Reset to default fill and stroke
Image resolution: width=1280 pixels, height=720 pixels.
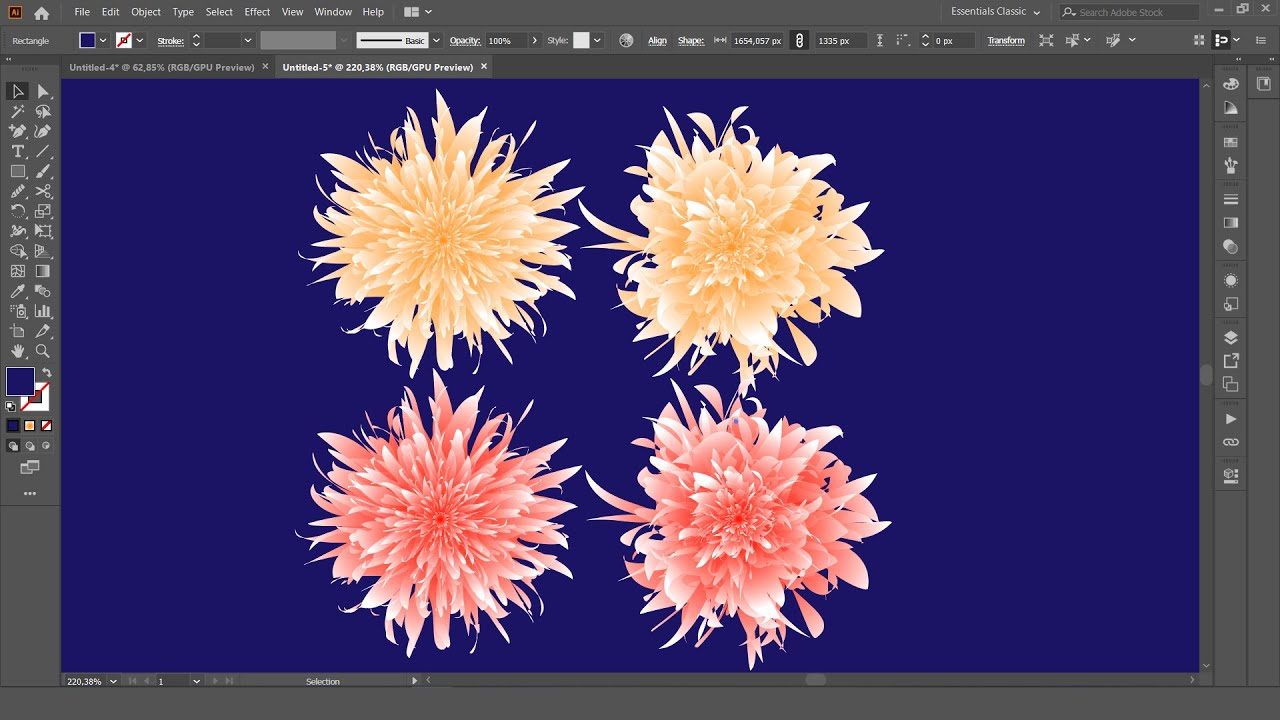tap(11, 407)
